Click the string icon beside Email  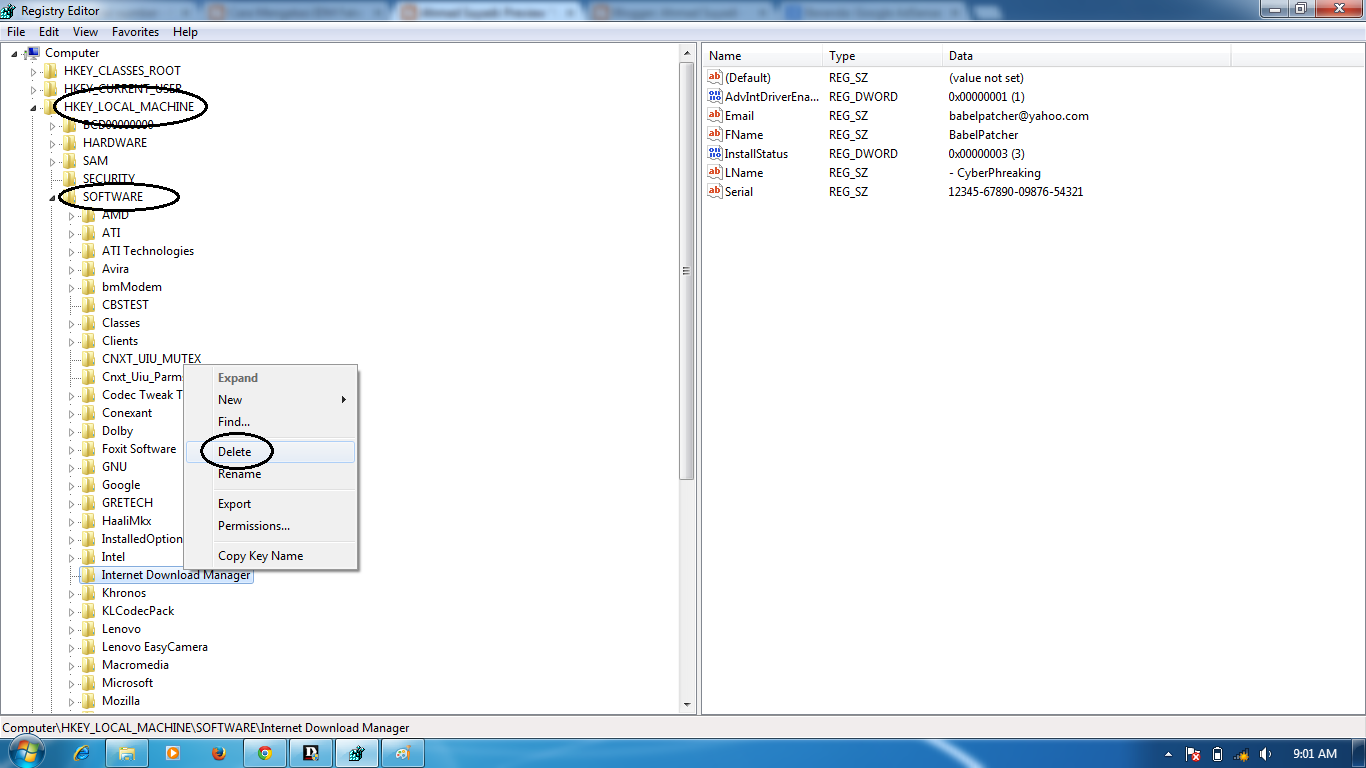715,116
